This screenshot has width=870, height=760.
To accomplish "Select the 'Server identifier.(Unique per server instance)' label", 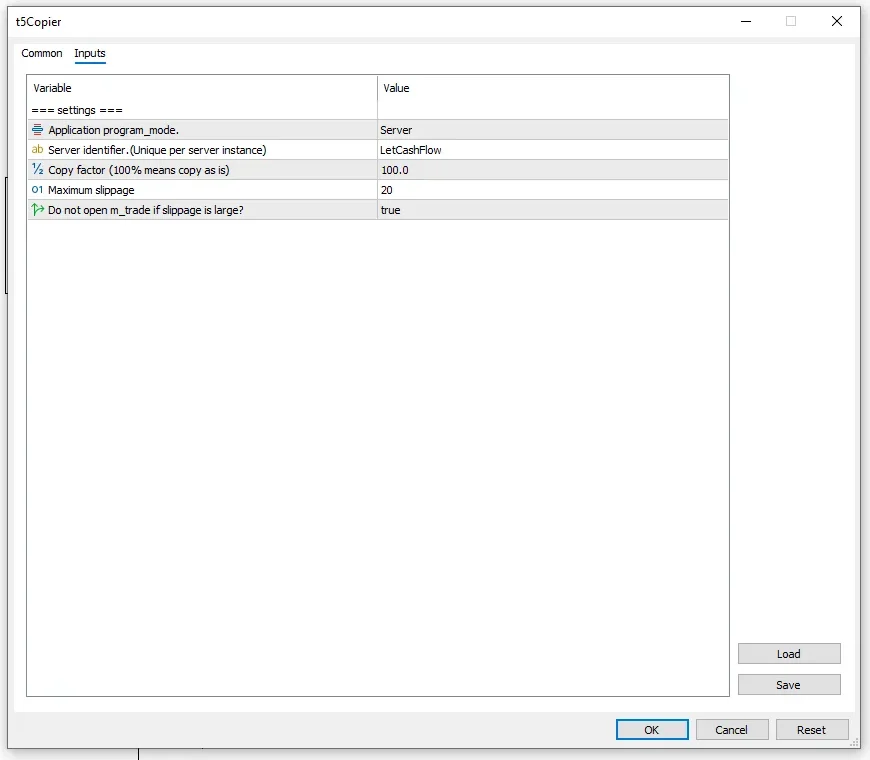I will click(x=157, y=150).
